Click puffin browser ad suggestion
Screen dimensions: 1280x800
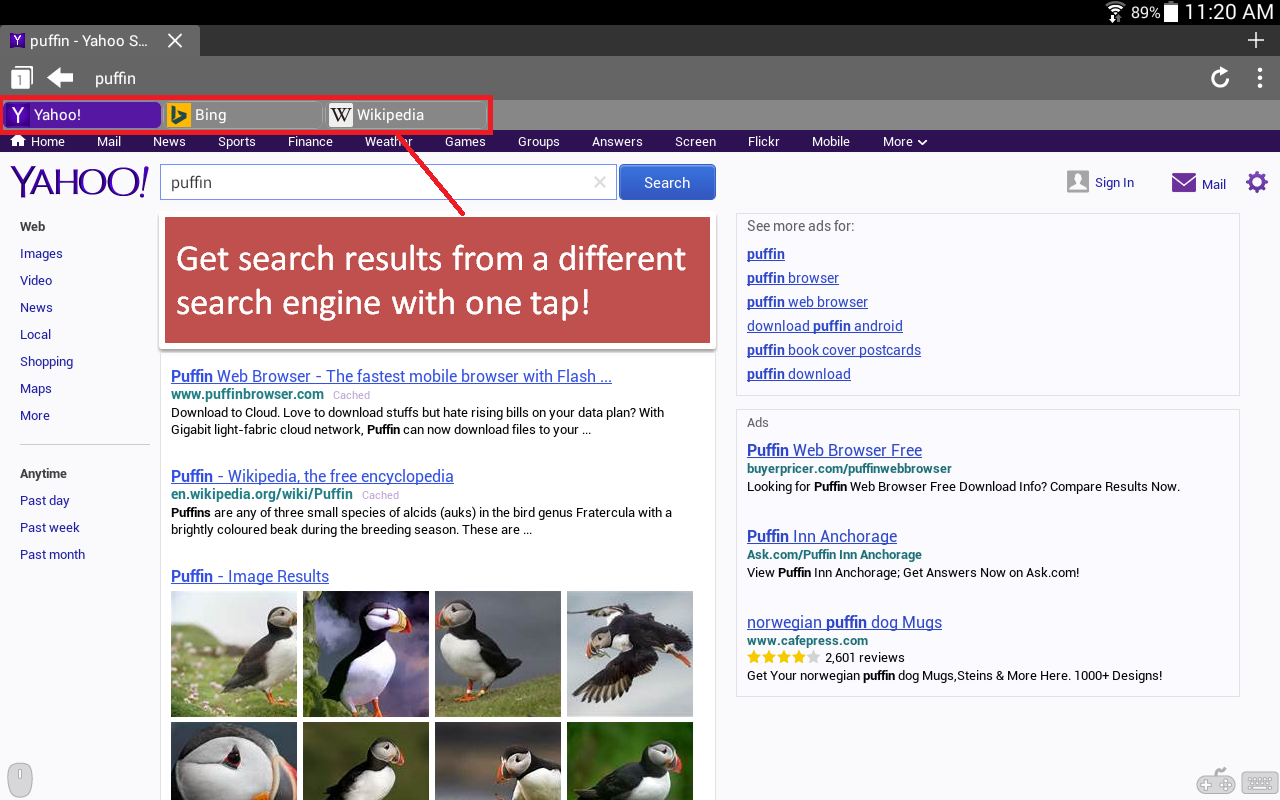(793, 278)
